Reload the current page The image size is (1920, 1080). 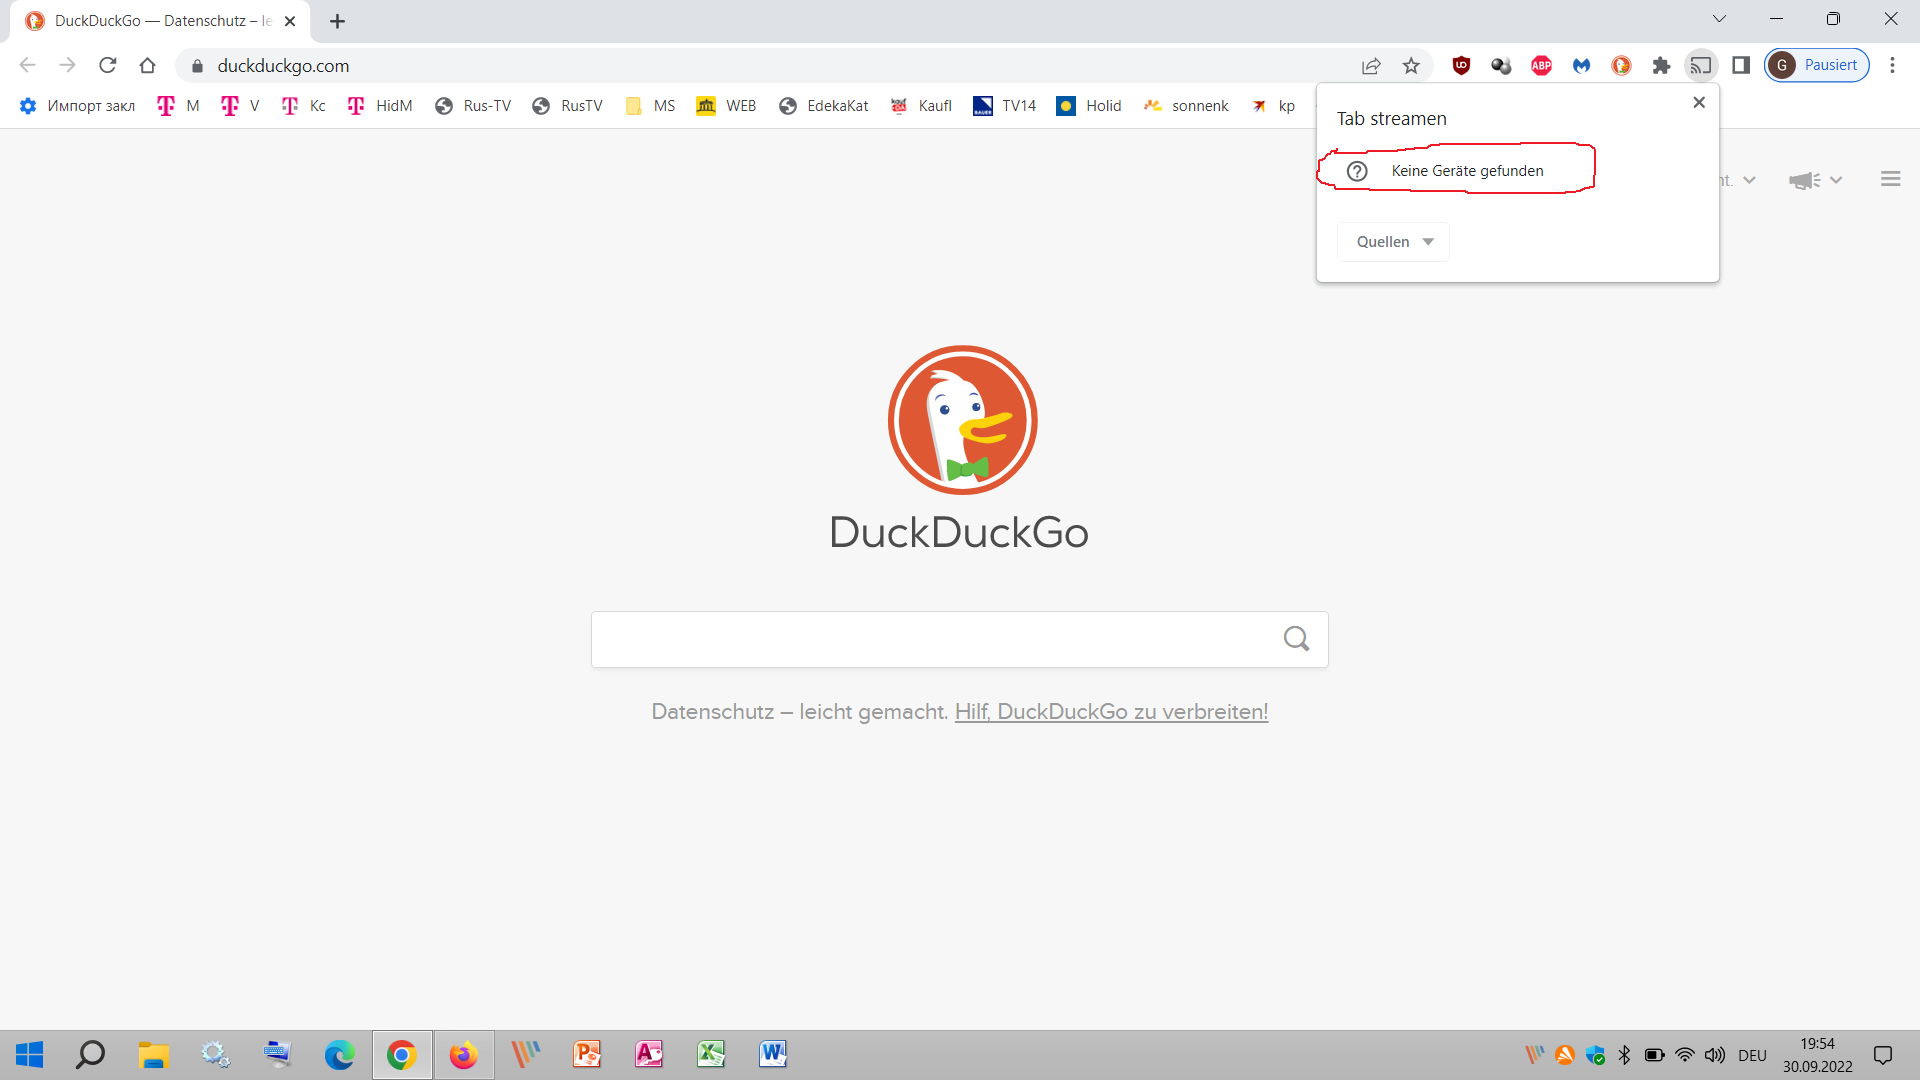tap(108, 66)
